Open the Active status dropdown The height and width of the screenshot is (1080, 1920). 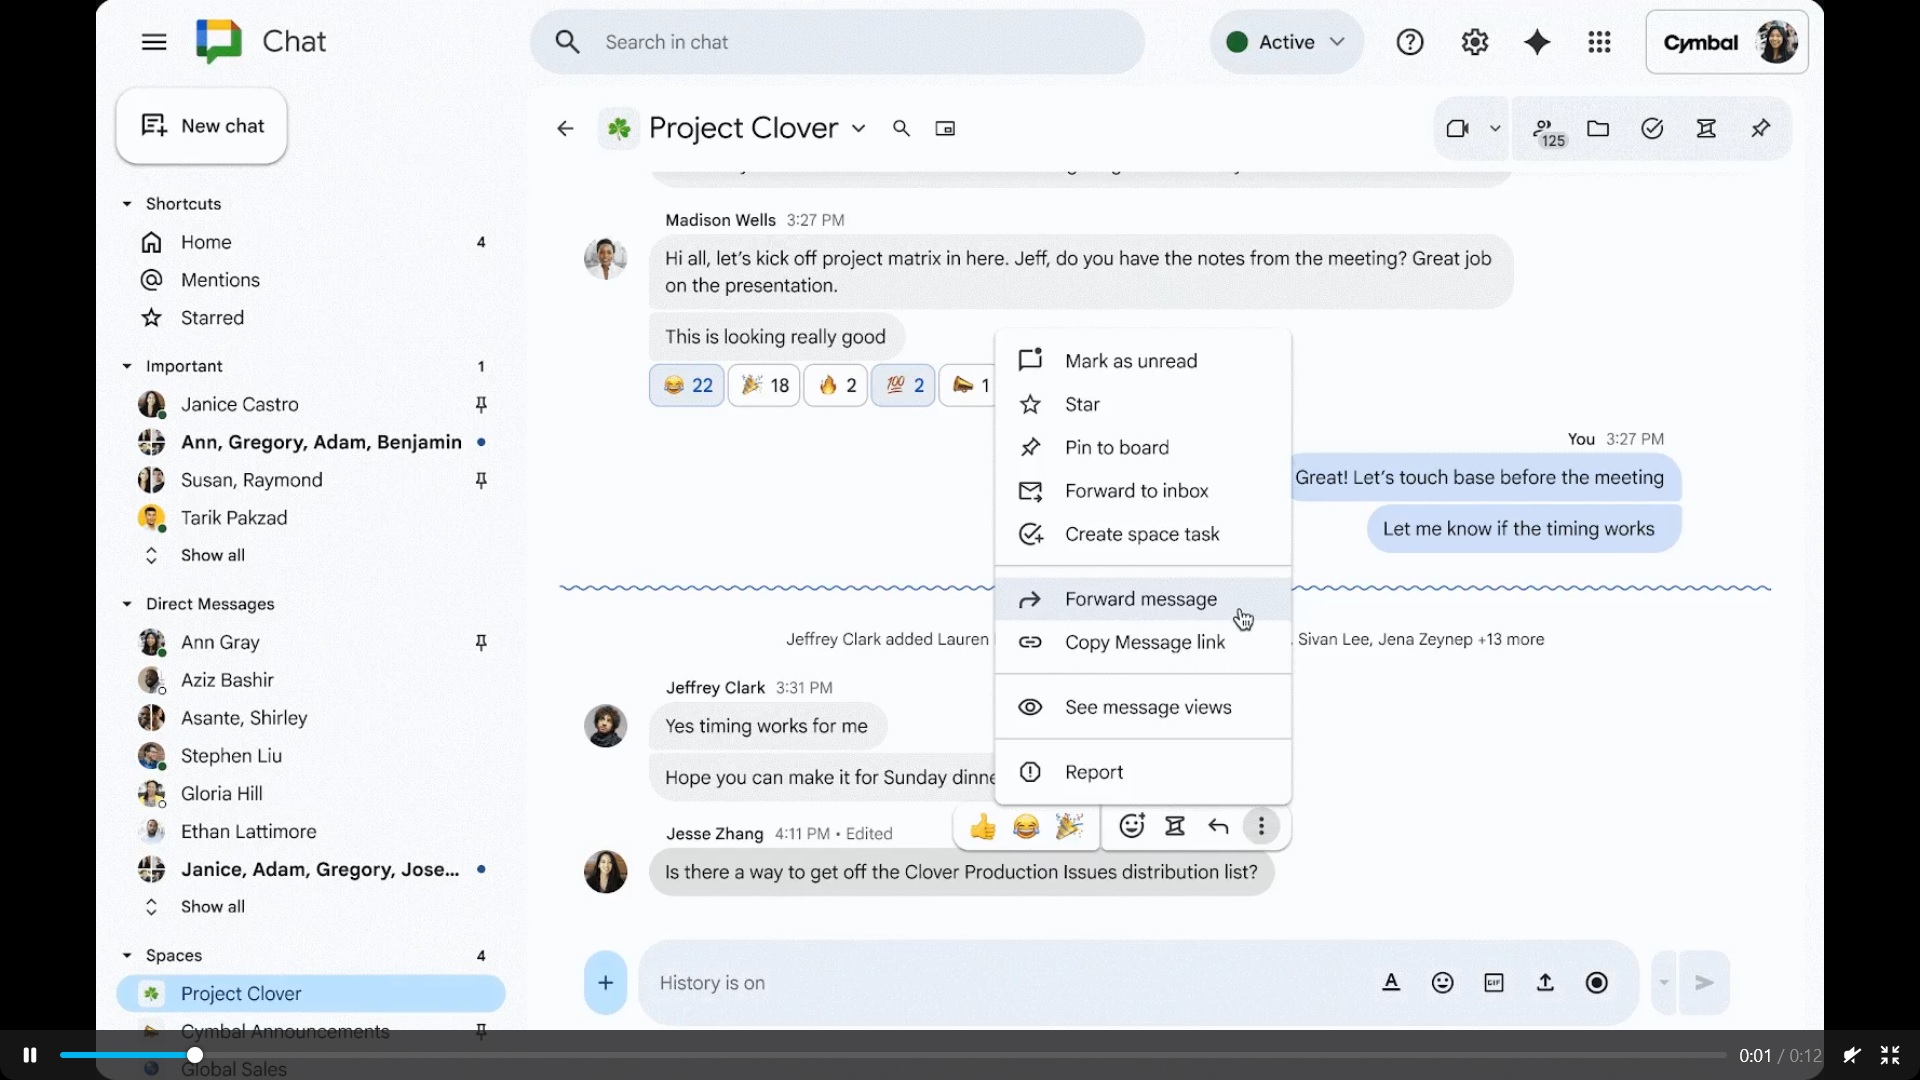point(1286,42)
